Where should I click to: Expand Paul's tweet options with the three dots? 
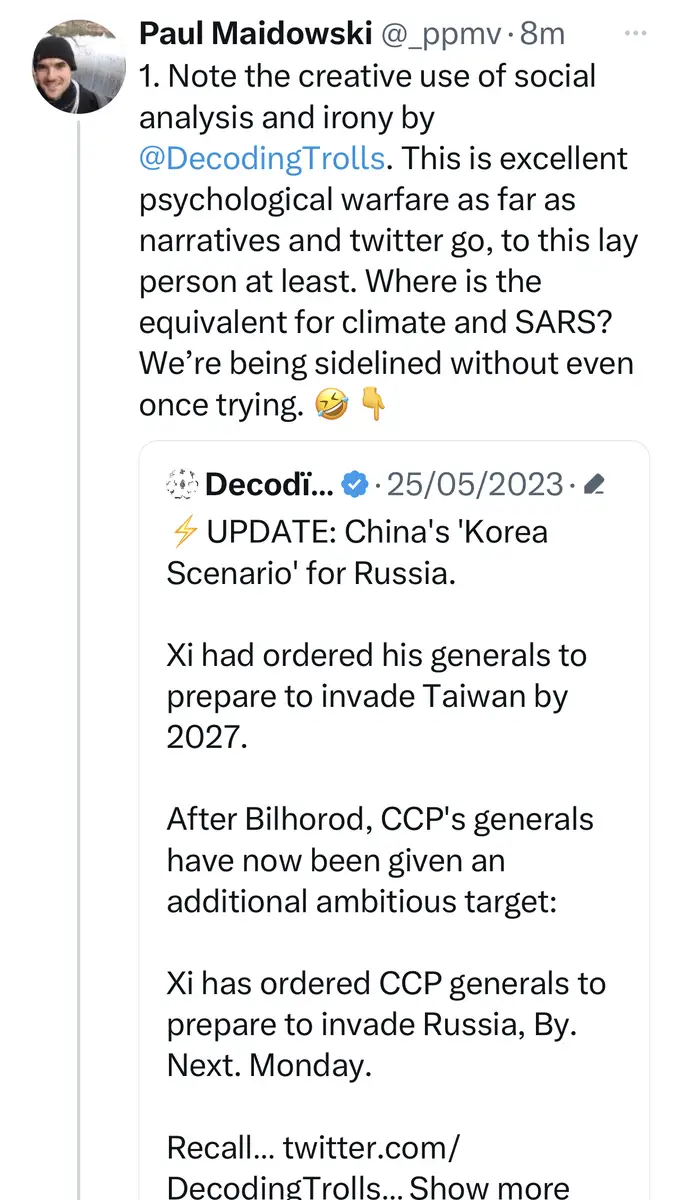(x=636, y=32)
